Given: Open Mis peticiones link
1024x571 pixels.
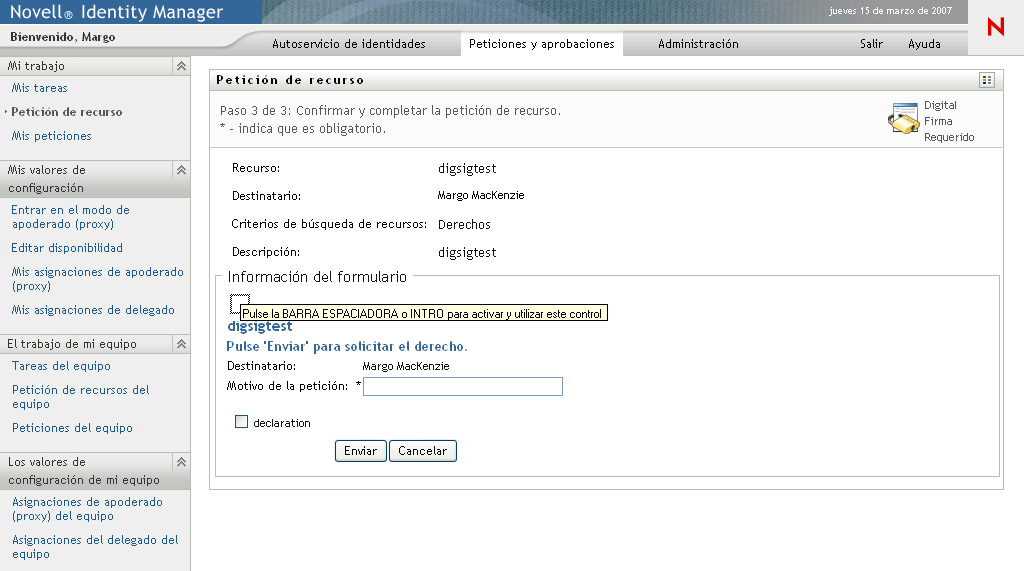Looking at the screenshot, I should tap(52, 136).
